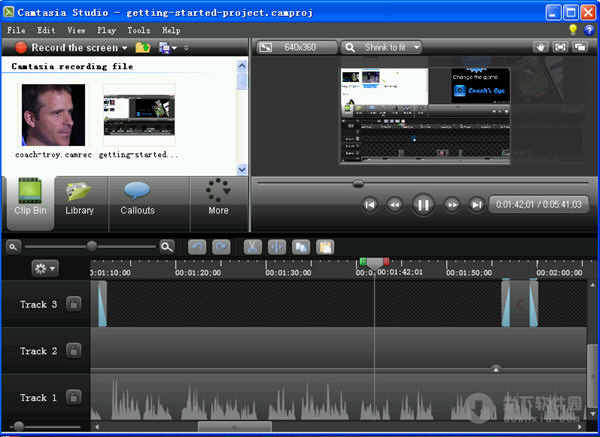Click the green selection start marker
600x437 pixels.
pos(363,262)
